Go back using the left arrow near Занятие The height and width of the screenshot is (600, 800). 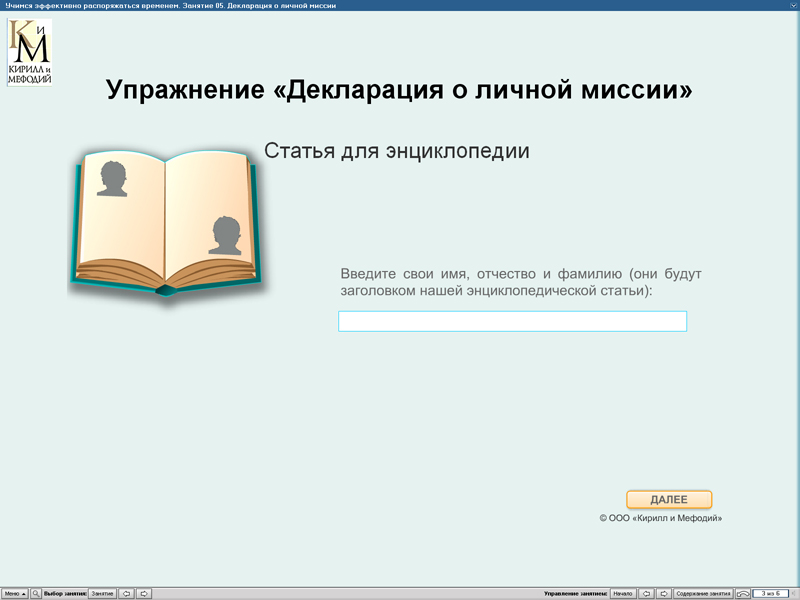(127, 592)
